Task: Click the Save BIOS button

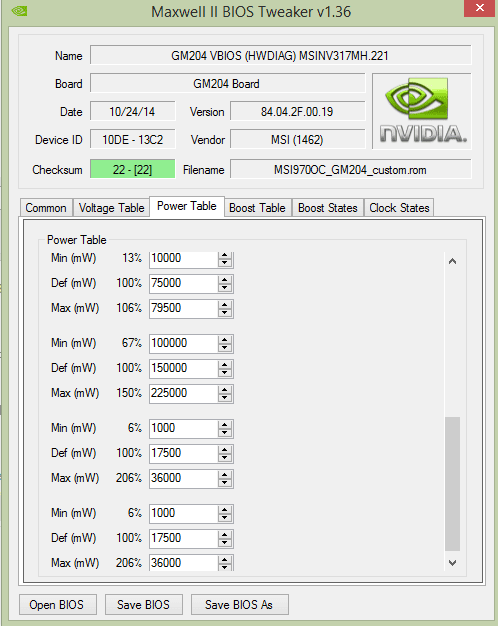Action: 144,604
